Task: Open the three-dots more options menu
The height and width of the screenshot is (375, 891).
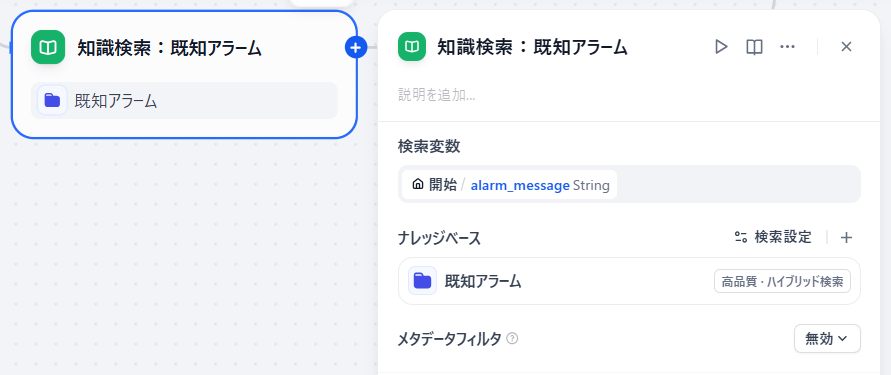Action: tap(787, 47)
